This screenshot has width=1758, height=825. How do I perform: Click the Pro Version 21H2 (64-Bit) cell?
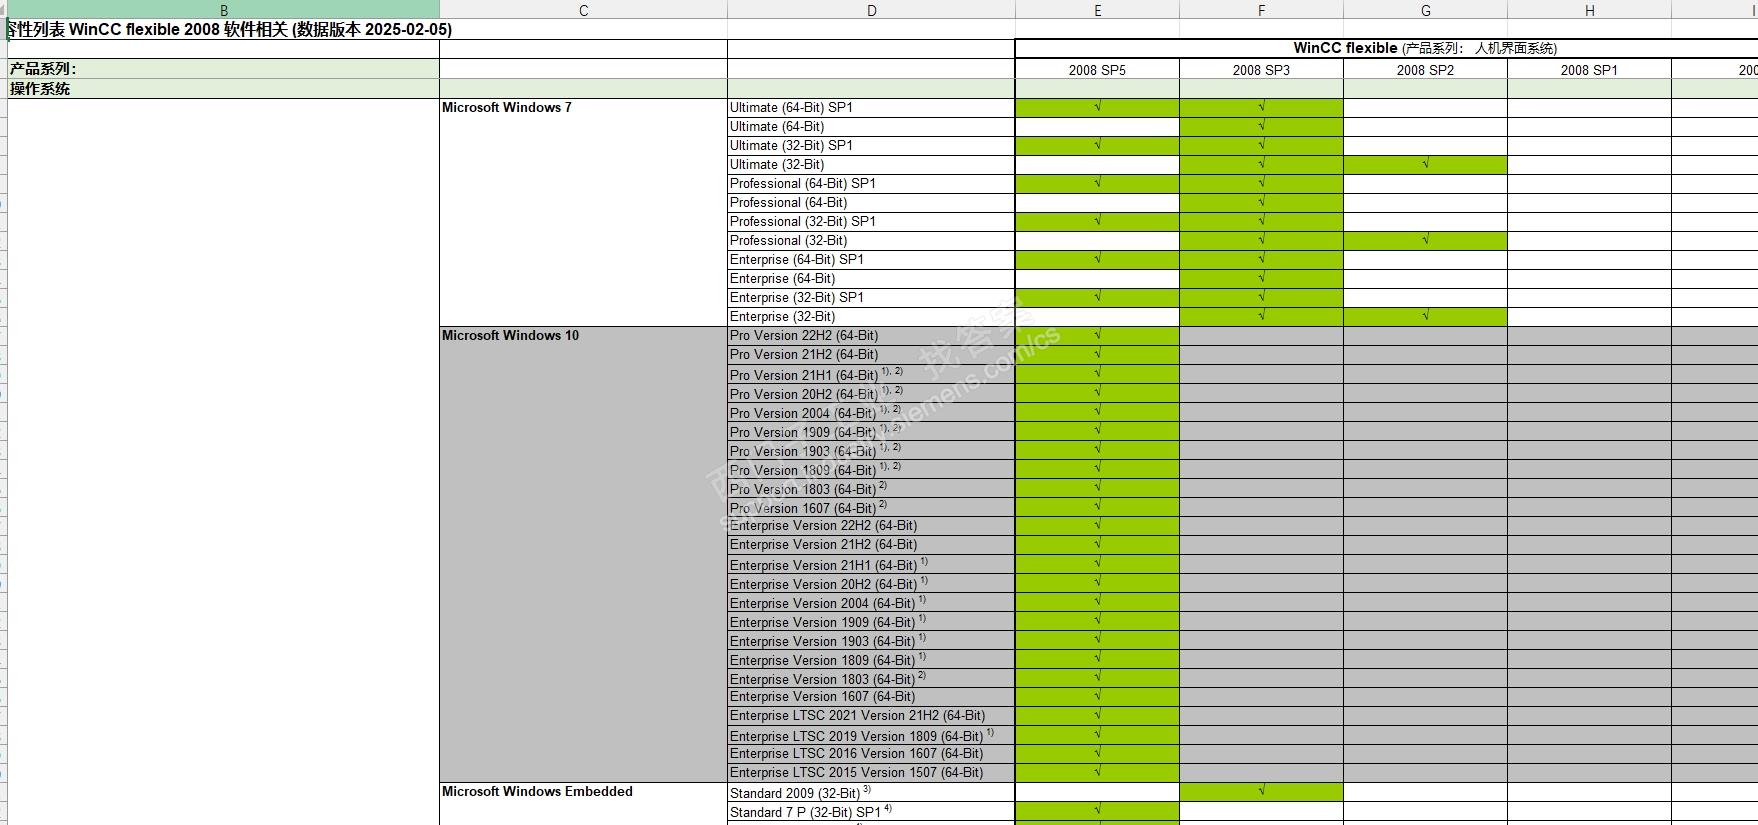point(871,355)
